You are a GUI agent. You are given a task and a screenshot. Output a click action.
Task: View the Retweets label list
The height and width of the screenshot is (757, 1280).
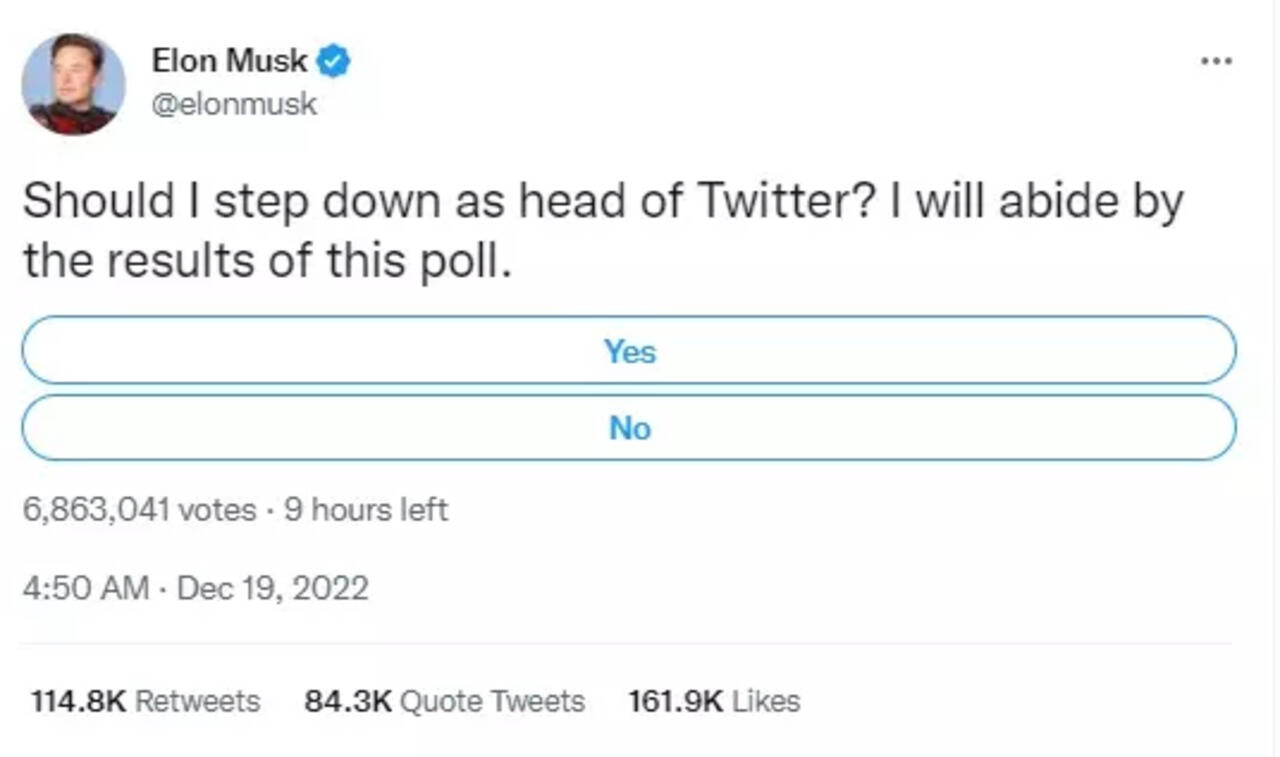[197, 701]
